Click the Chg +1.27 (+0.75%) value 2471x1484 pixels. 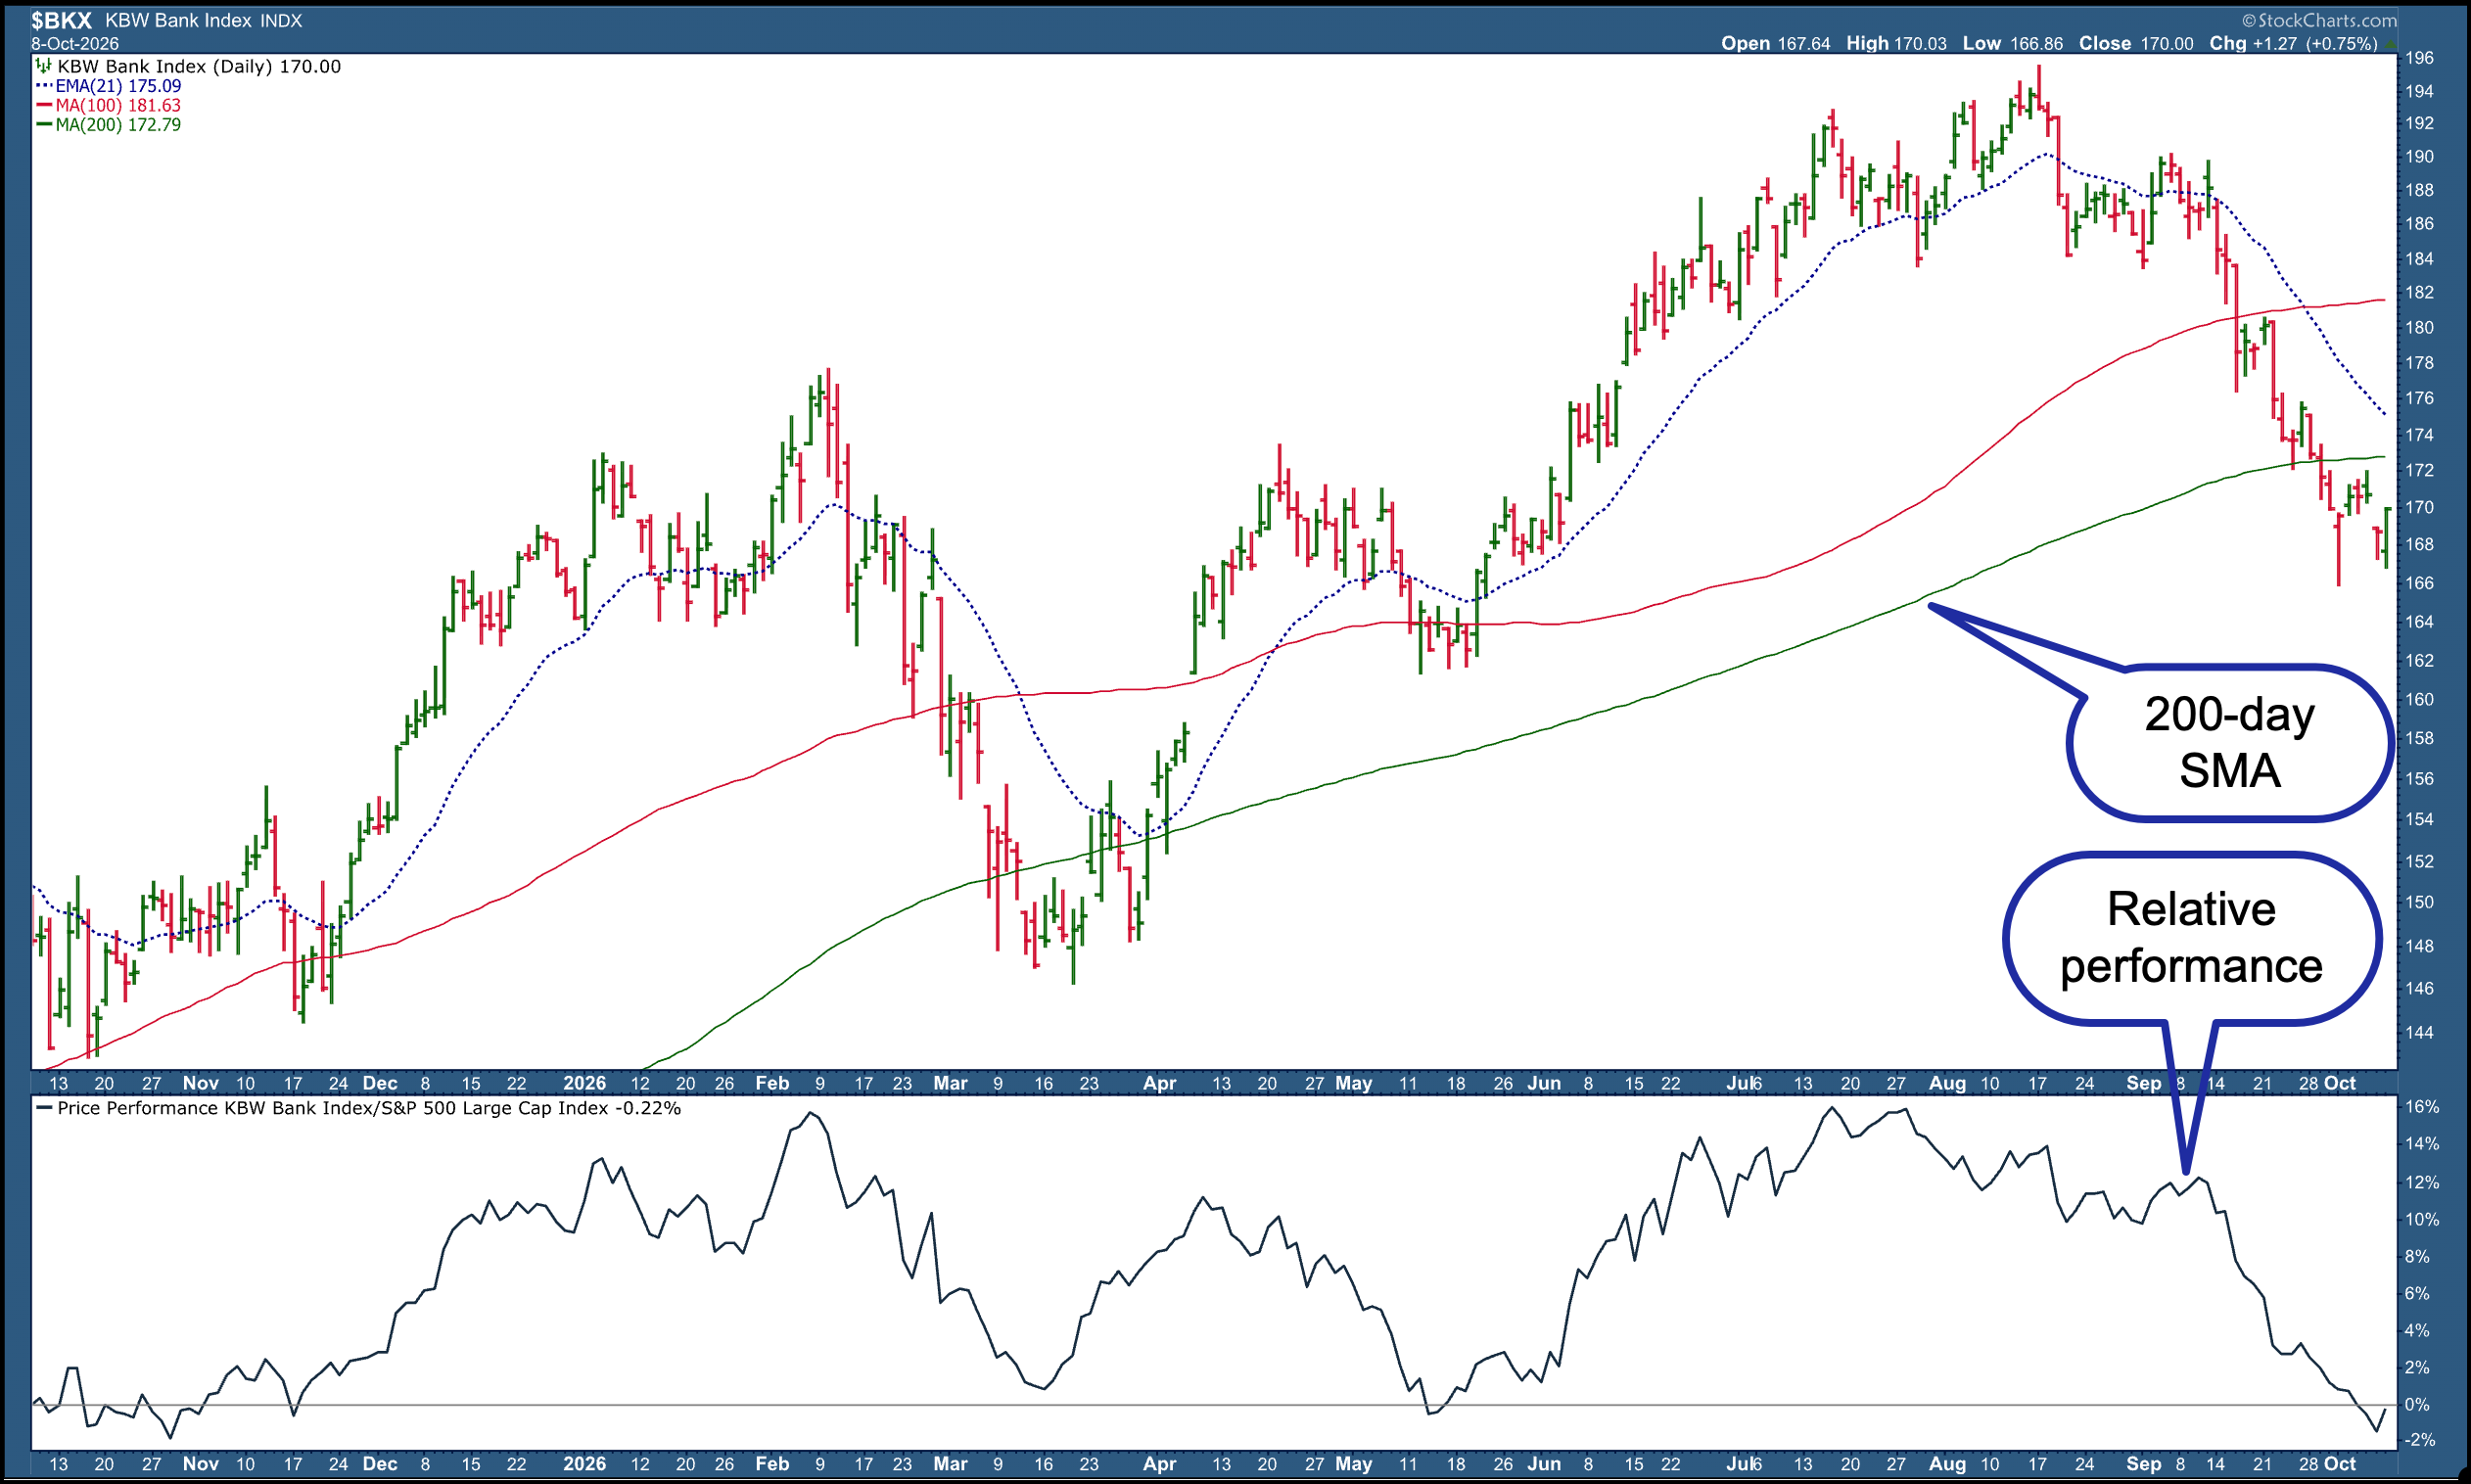[x=2293, y=43]
